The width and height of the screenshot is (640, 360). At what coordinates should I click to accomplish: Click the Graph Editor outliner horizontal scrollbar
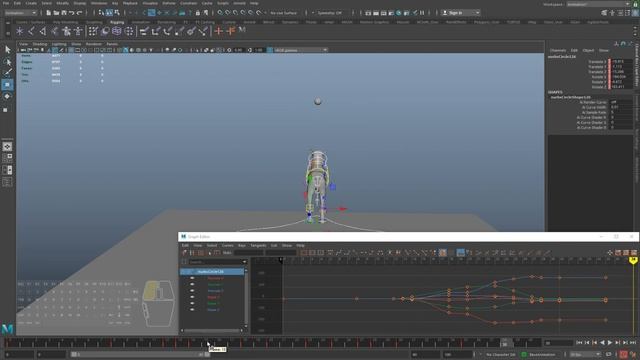tap(212, 330)
